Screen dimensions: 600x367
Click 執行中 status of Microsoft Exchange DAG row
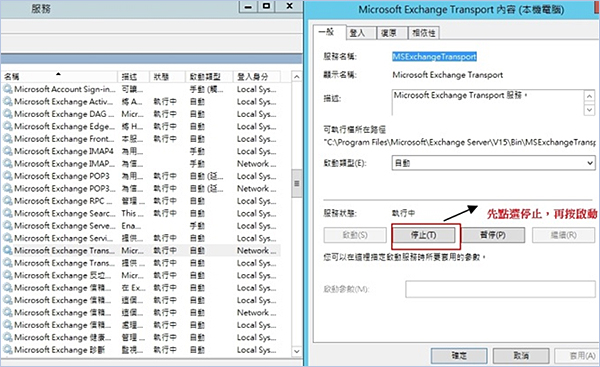(165, 114)
